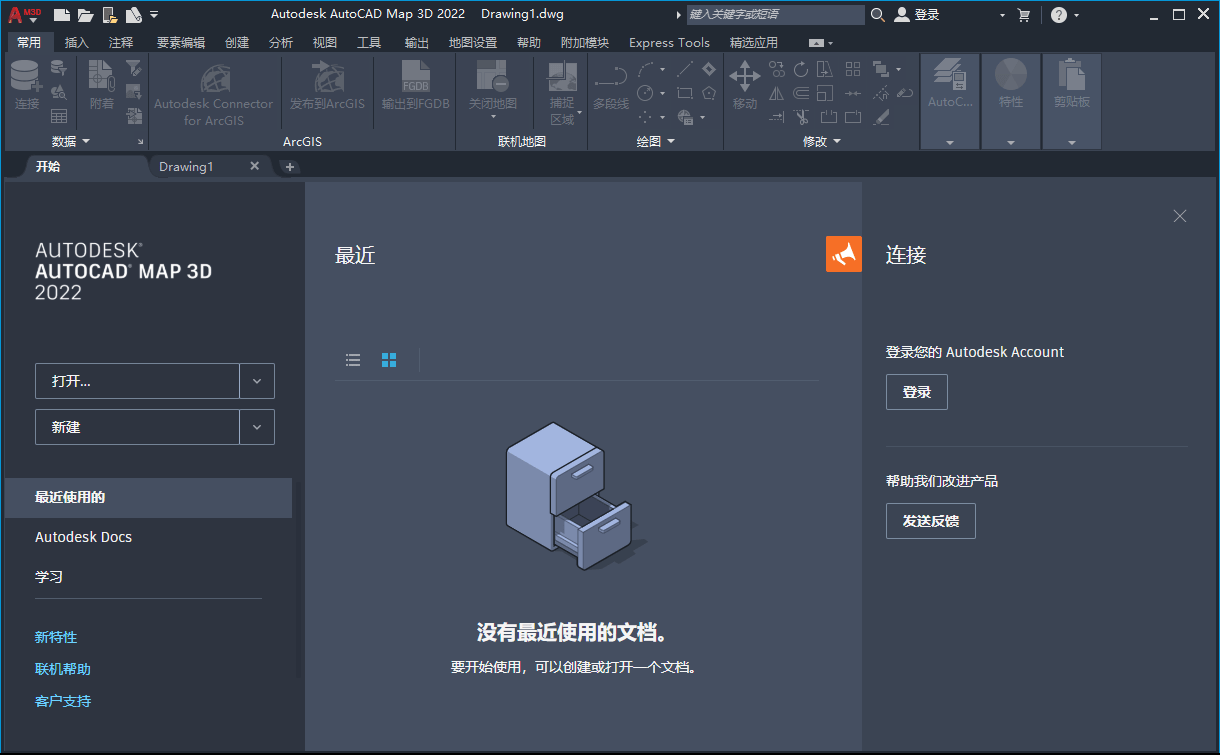Image resolution: width=1220 pixels, height=755 pixels.
Task: Click the 打开... button
Action: (x=137, y=381)
